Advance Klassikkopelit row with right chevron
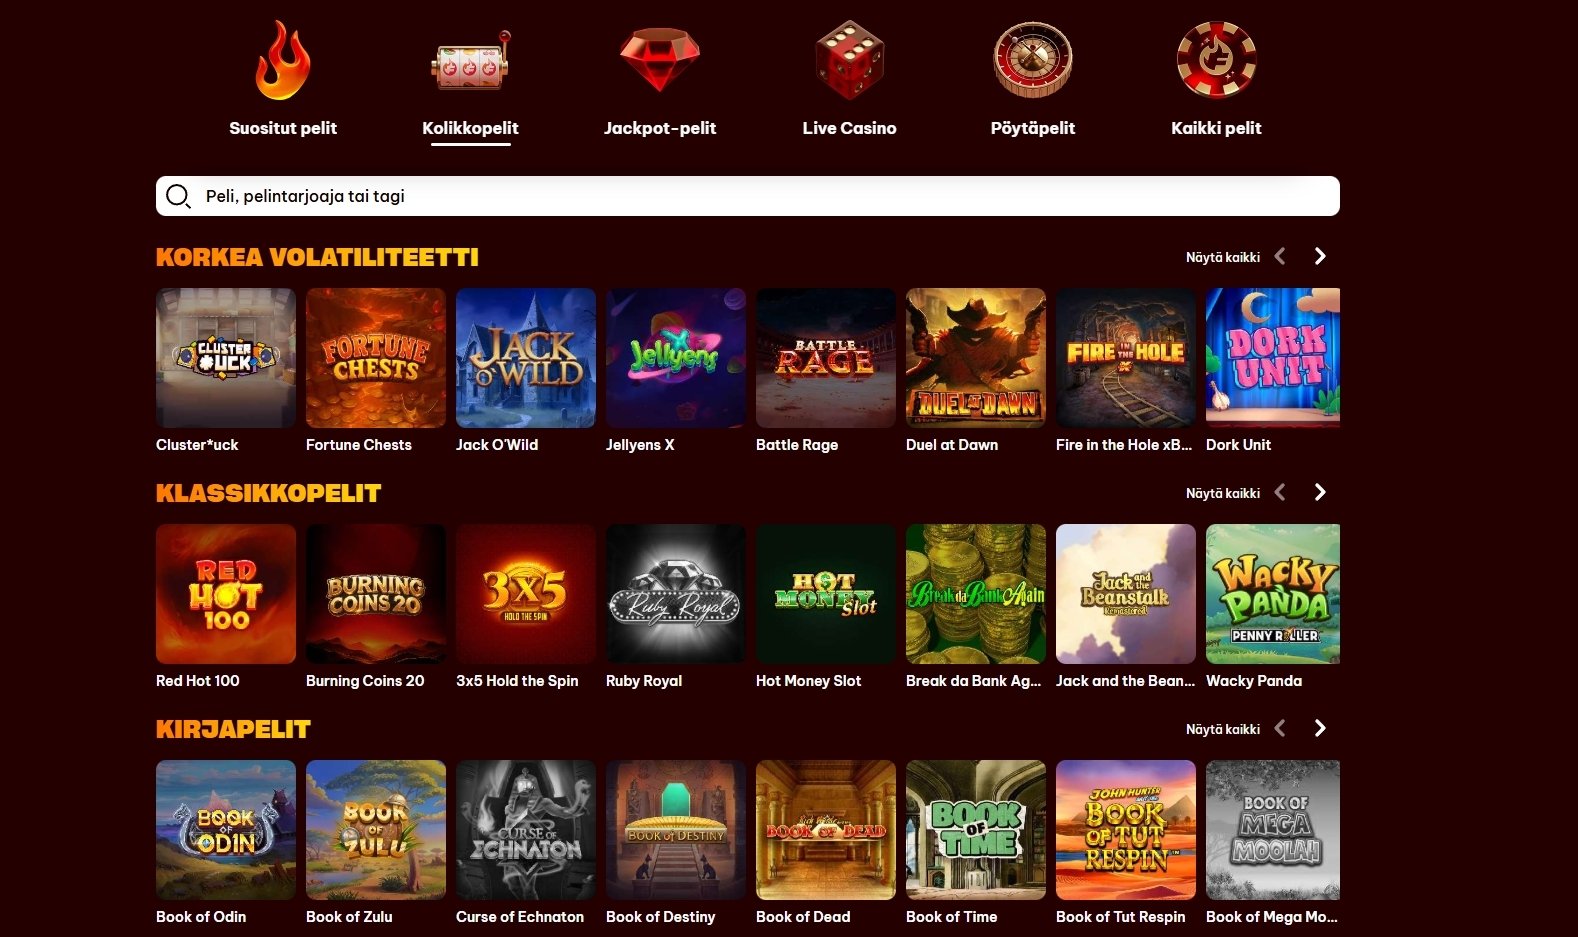This screenshot has height=937, width=1578. (x=1320, y=492)
